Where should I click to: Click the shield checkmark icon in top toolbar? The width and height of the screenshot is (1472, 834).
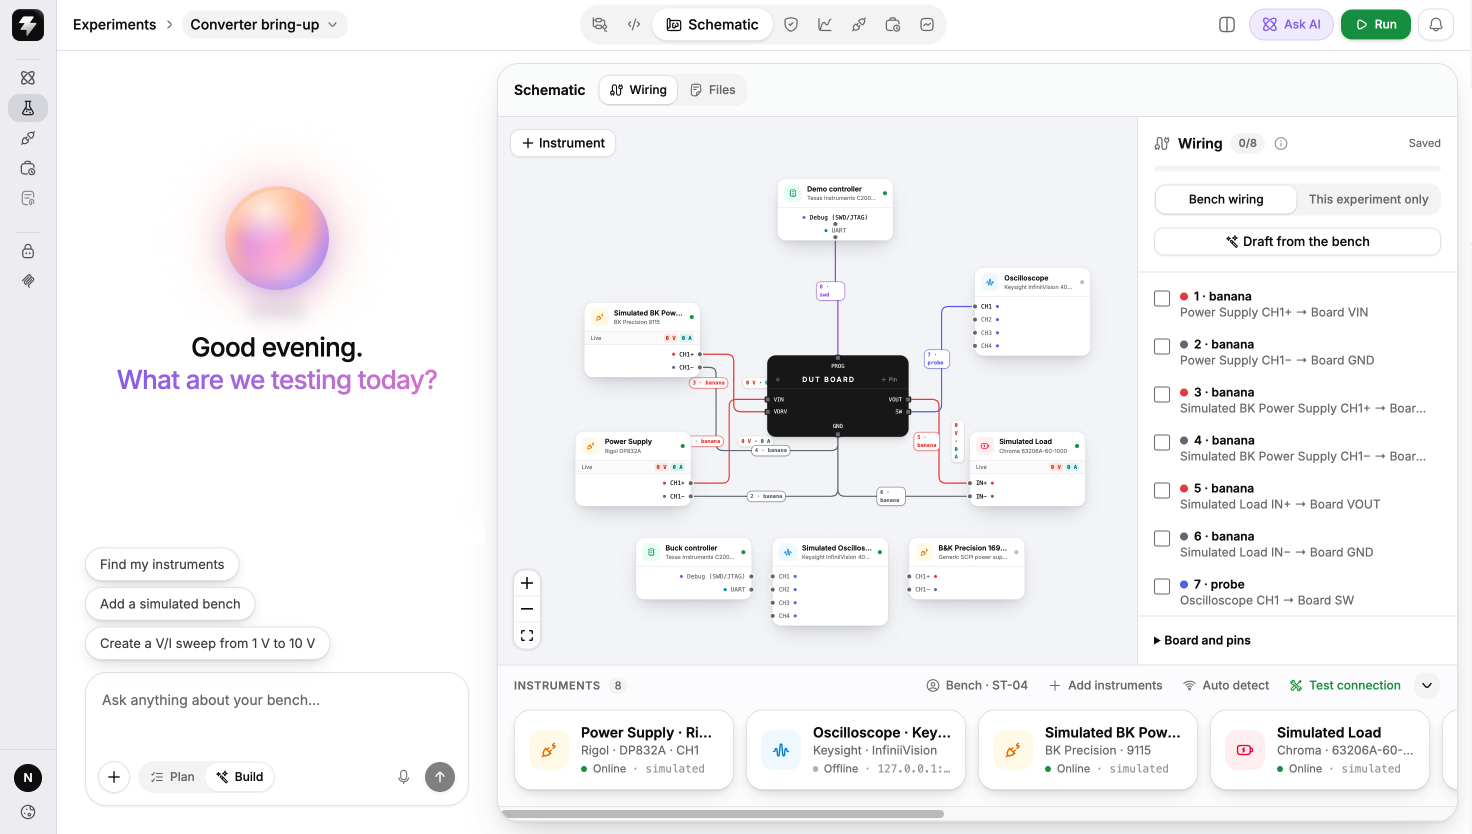point(791,25)
